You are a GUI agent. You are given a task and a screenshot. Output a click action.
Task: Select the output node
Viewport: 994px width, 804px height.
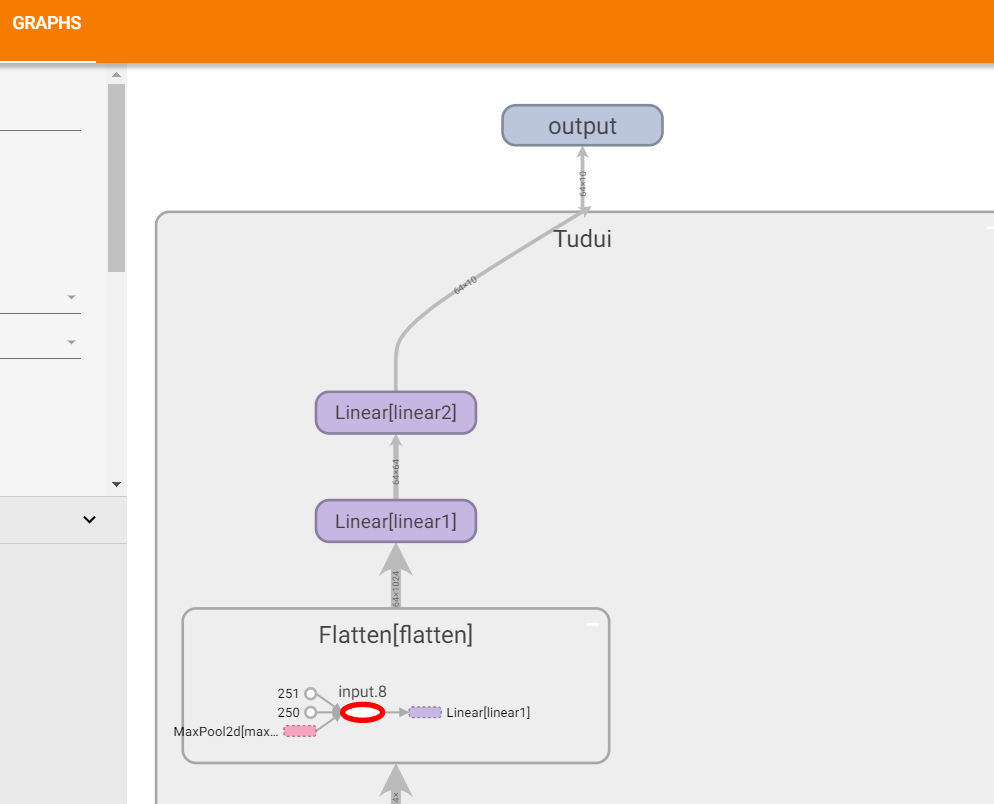pyautogui.click(x=582, y=126)
